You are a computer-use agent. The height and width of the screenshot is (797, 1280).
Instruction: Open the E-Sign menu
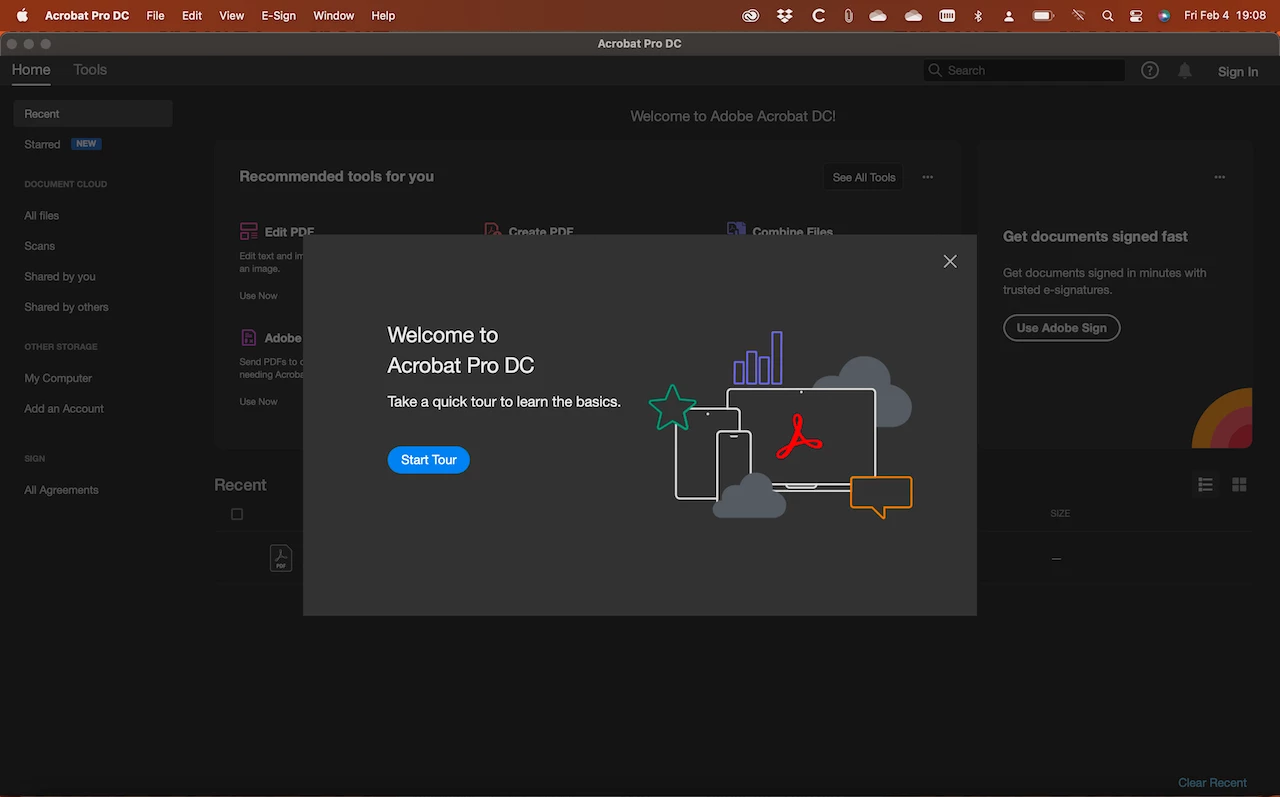pyautogui.click(x=279, y=16)
